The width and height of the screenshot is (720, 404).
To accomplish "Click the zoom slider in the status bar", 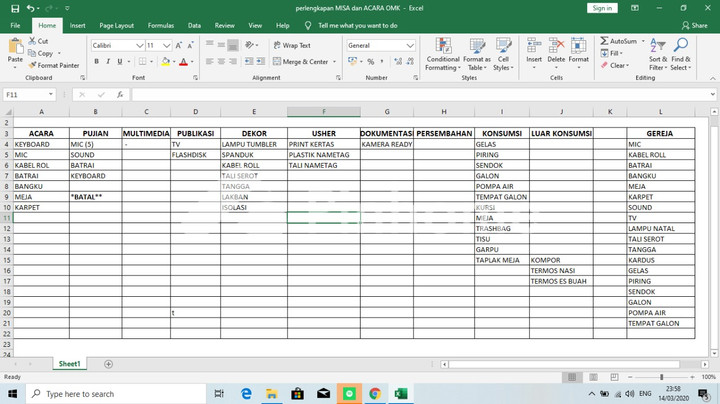I will coord(663,376).
